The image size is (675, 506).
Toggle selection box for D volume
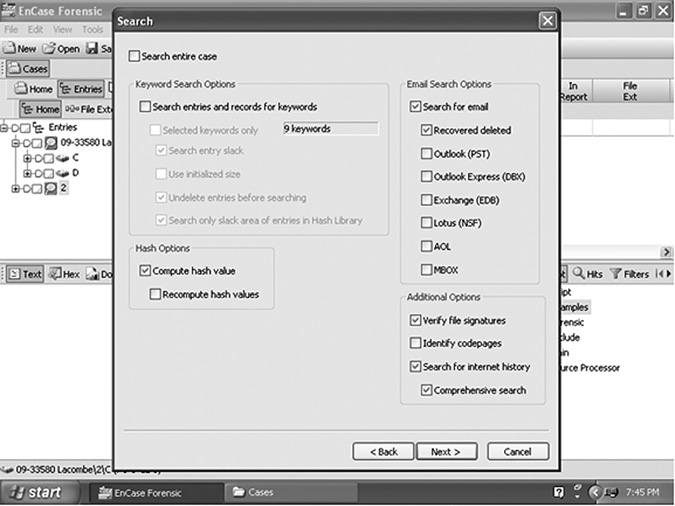point(49,174)
